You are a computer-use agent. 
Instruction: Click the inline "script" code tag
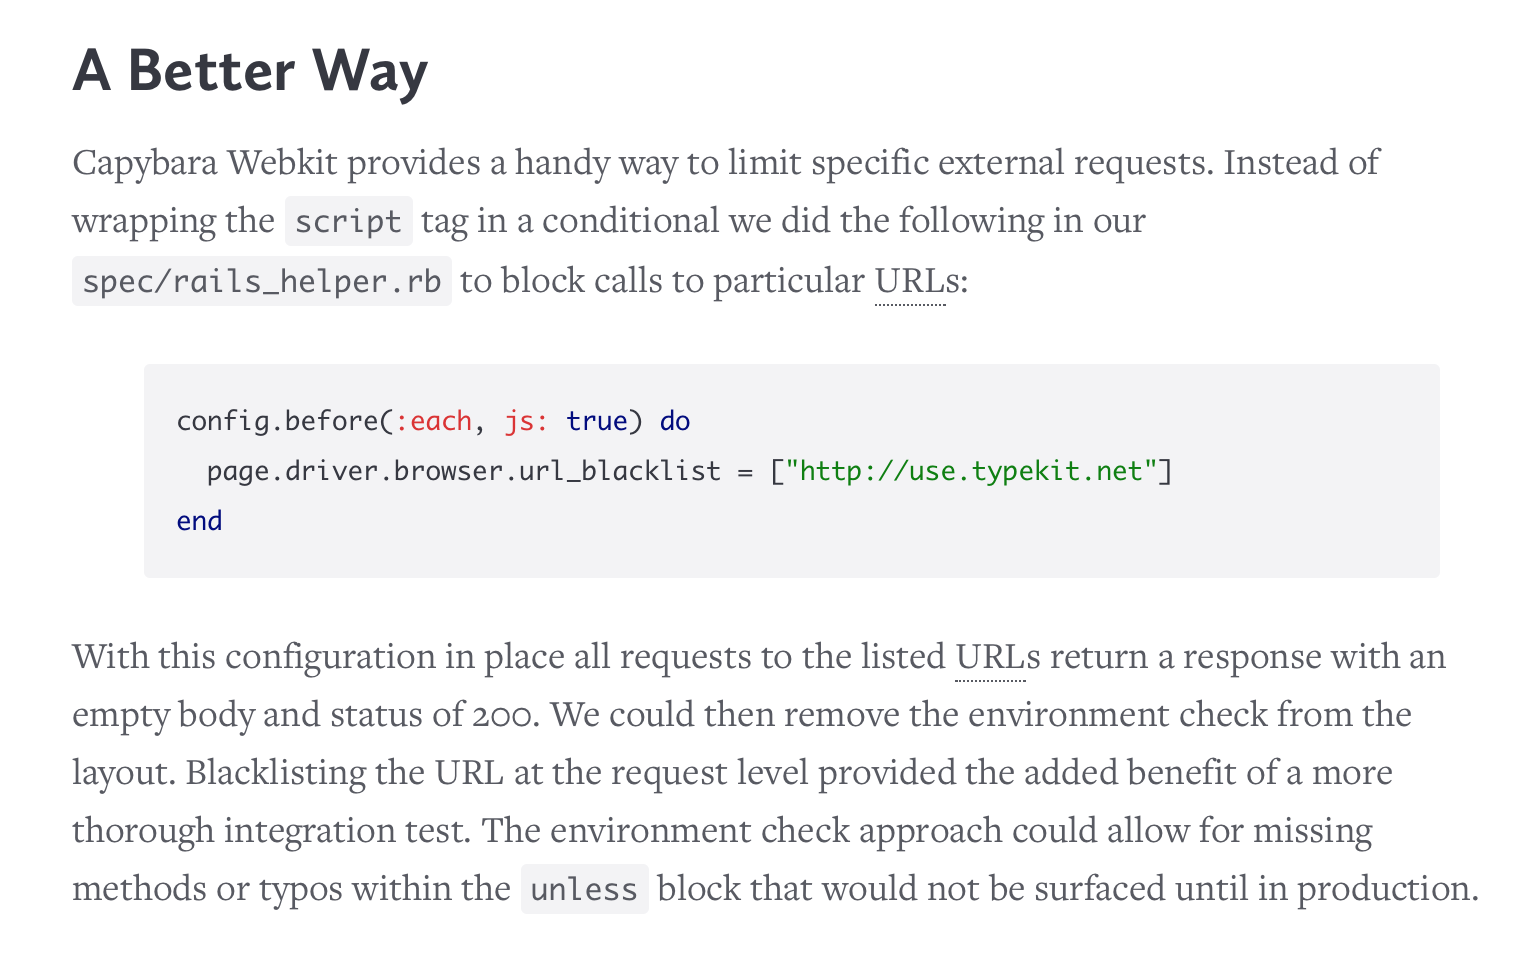coord(348,221)
